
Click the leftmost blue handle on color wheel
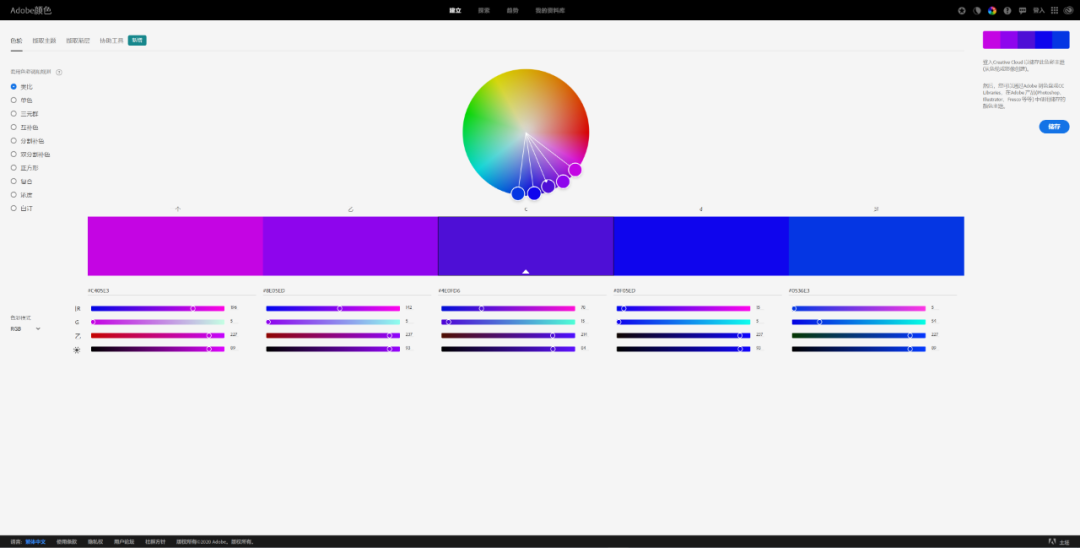(x=518, y=193)
